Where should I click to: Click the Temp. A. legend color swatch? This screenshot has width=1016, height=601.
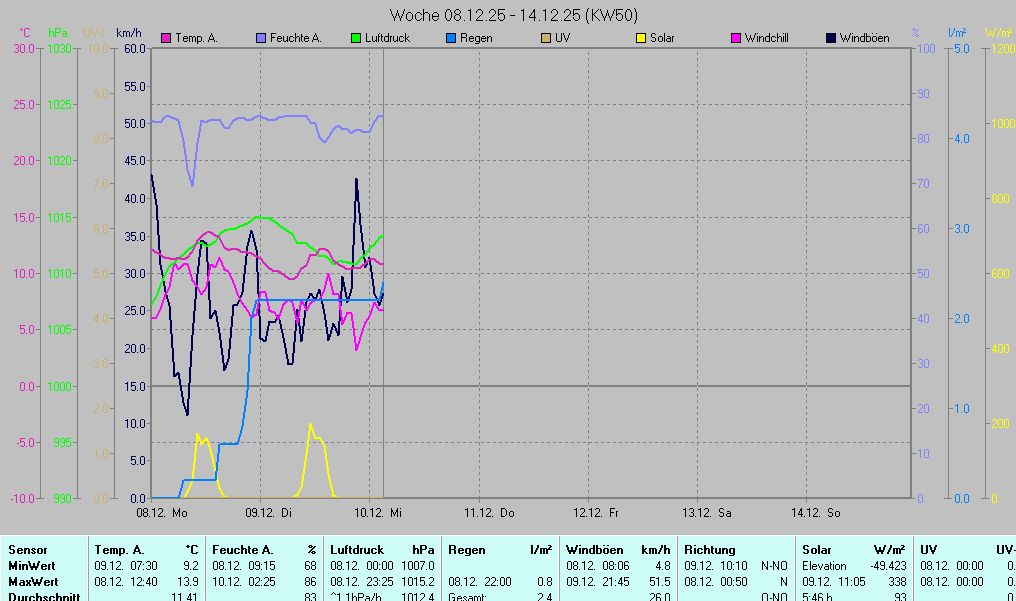[x=167, y=38]
